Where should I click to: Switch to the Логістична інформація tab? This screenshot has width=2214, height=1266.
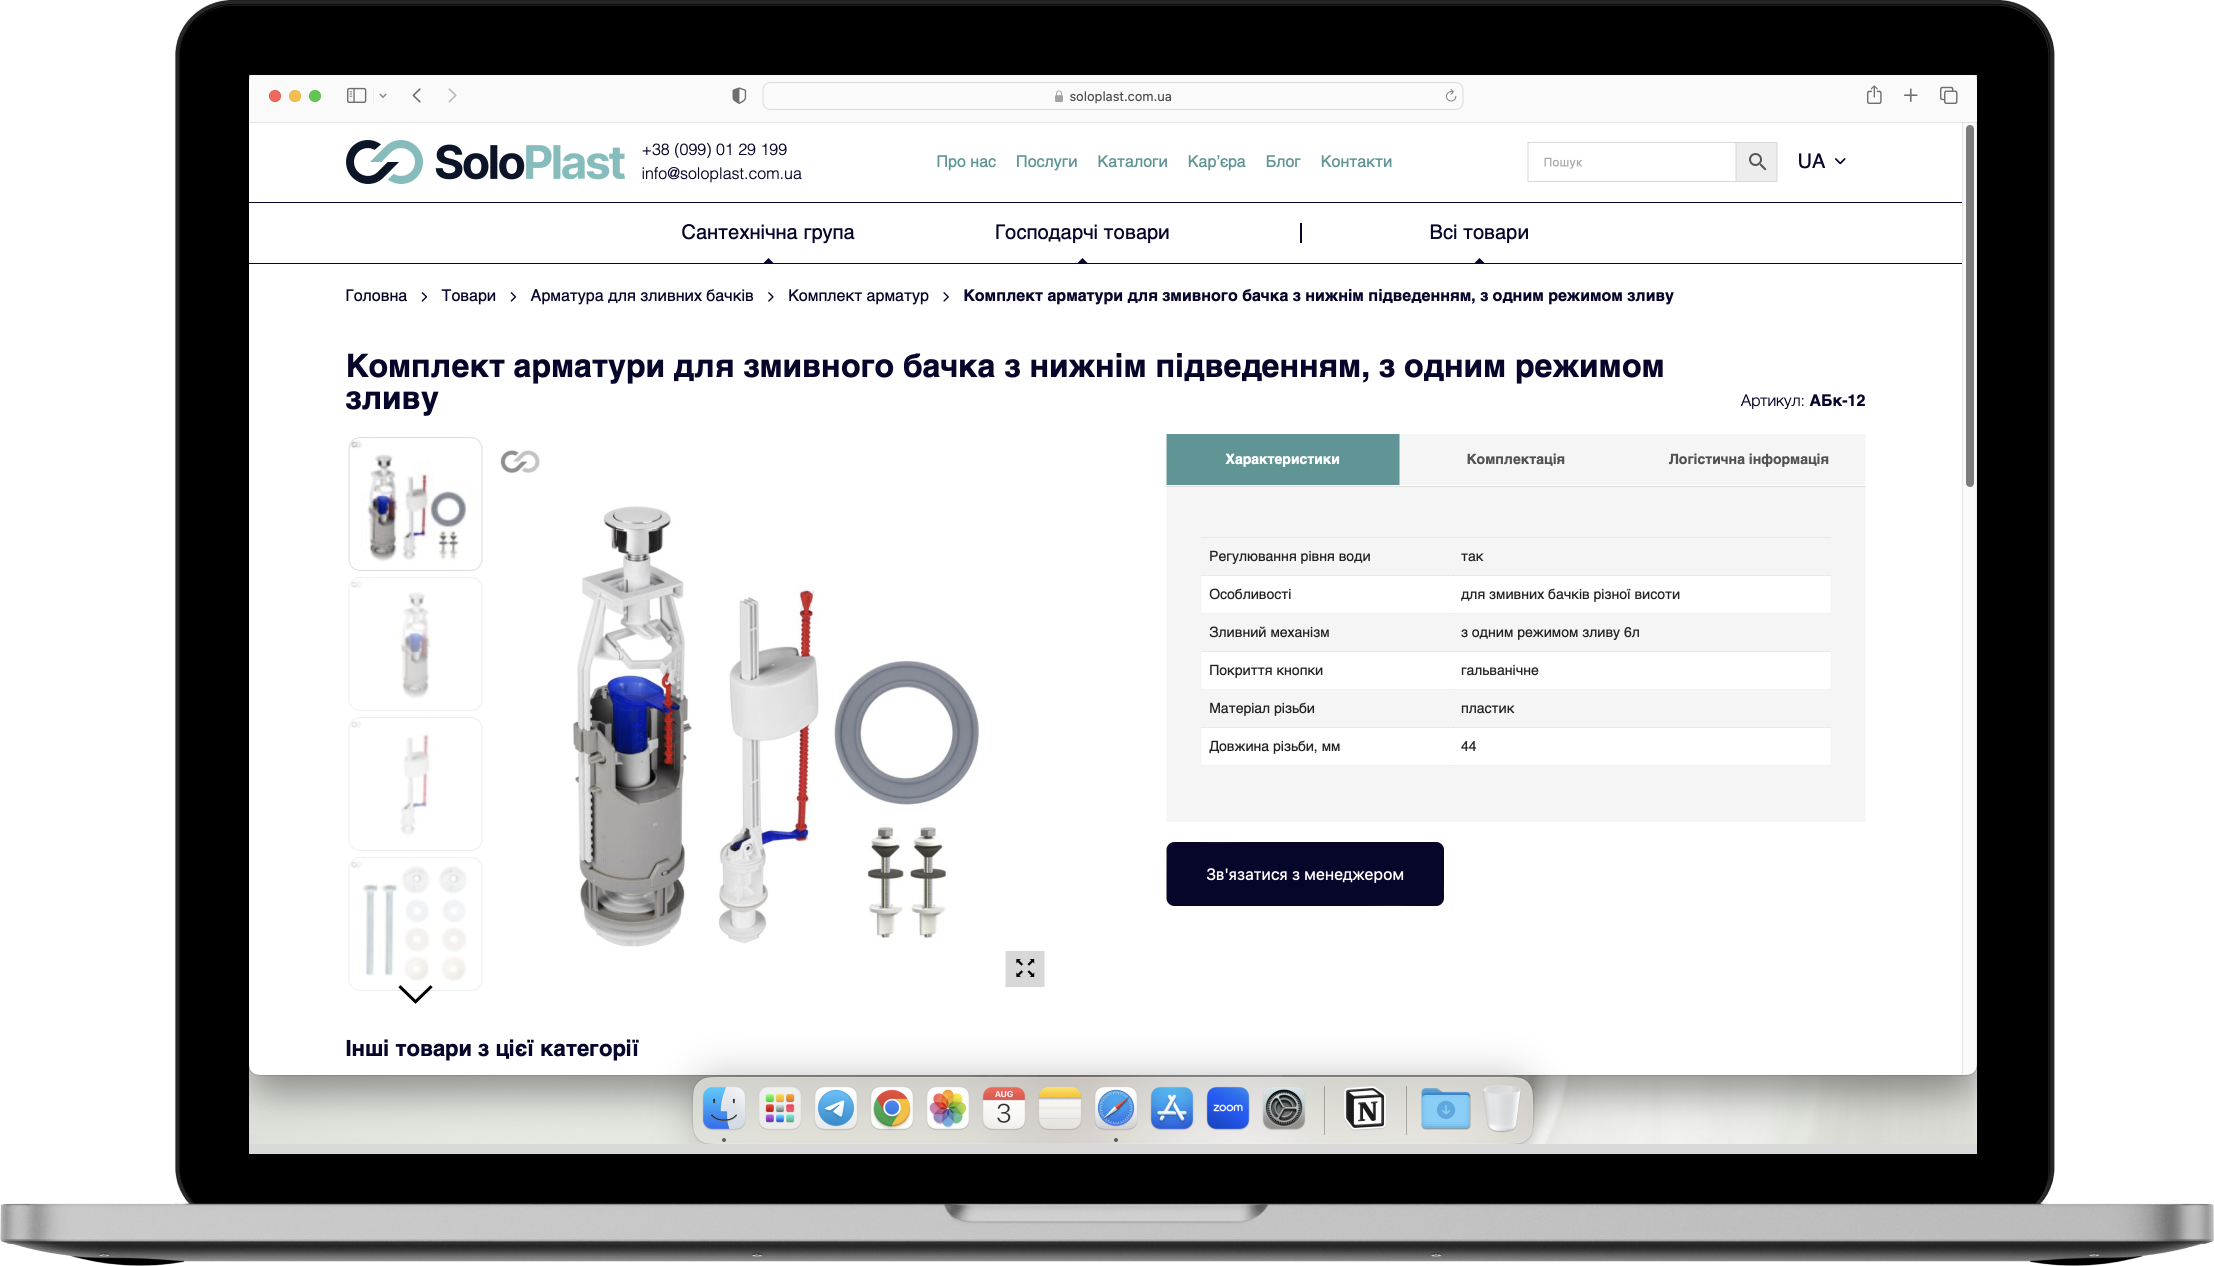(1747, 460)
